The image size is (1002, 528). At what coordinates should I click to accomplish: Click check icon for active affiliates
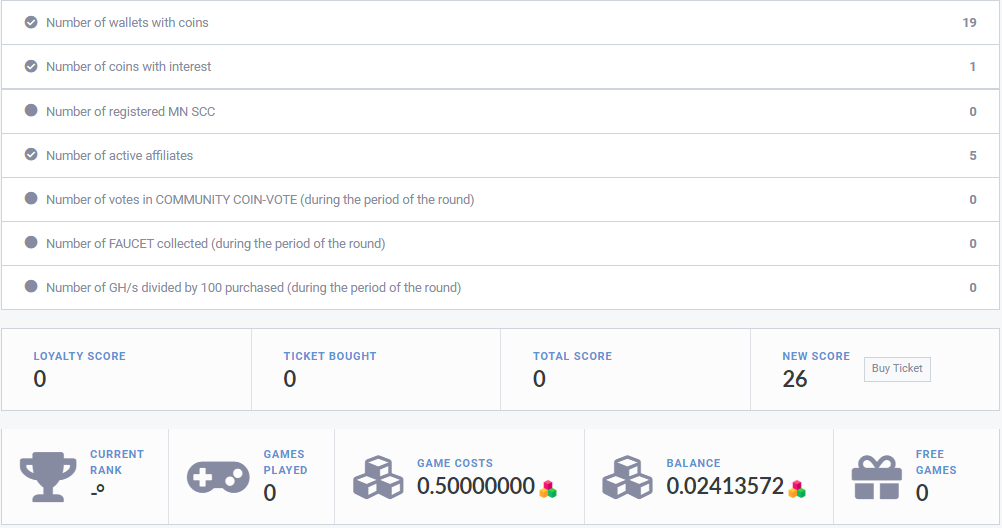31,155
